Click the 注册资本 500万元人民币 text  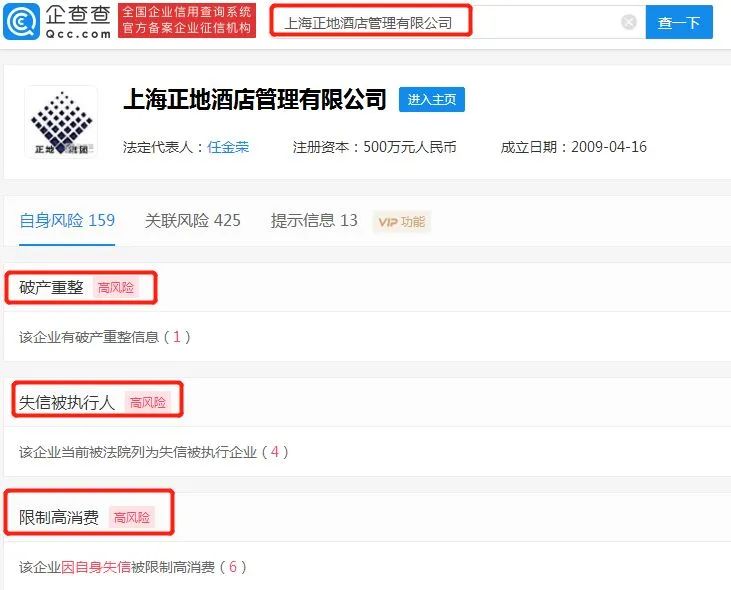point(374,147)
